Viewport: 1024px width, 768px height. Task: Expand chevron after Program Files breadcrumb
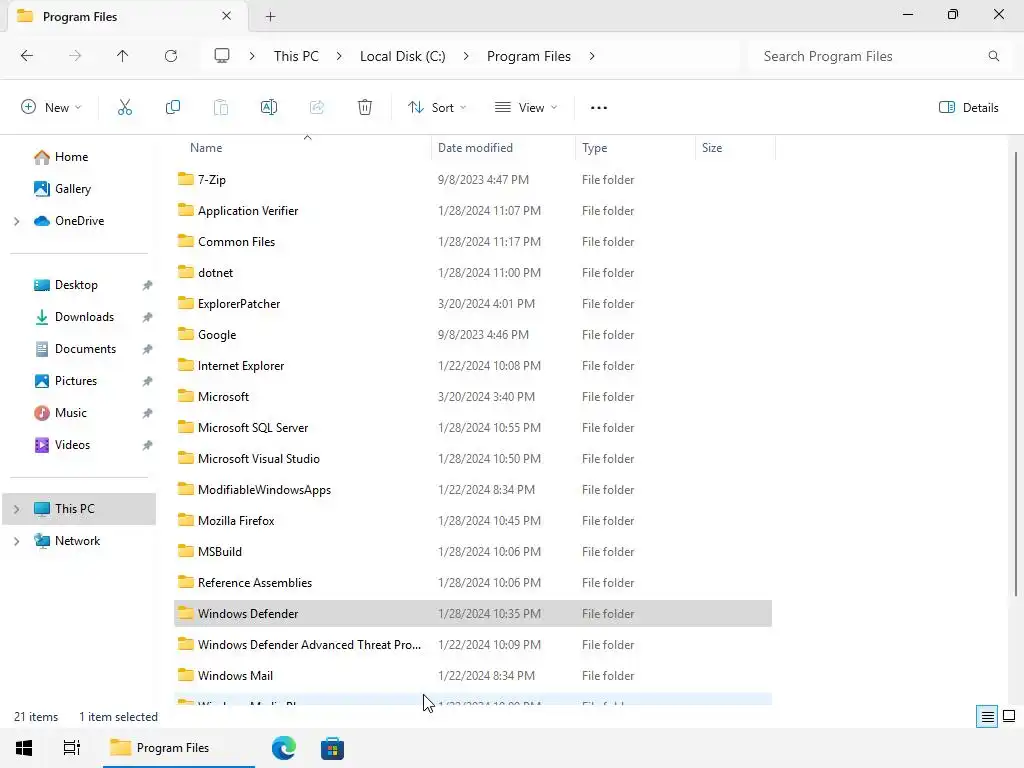click(592, 56)
